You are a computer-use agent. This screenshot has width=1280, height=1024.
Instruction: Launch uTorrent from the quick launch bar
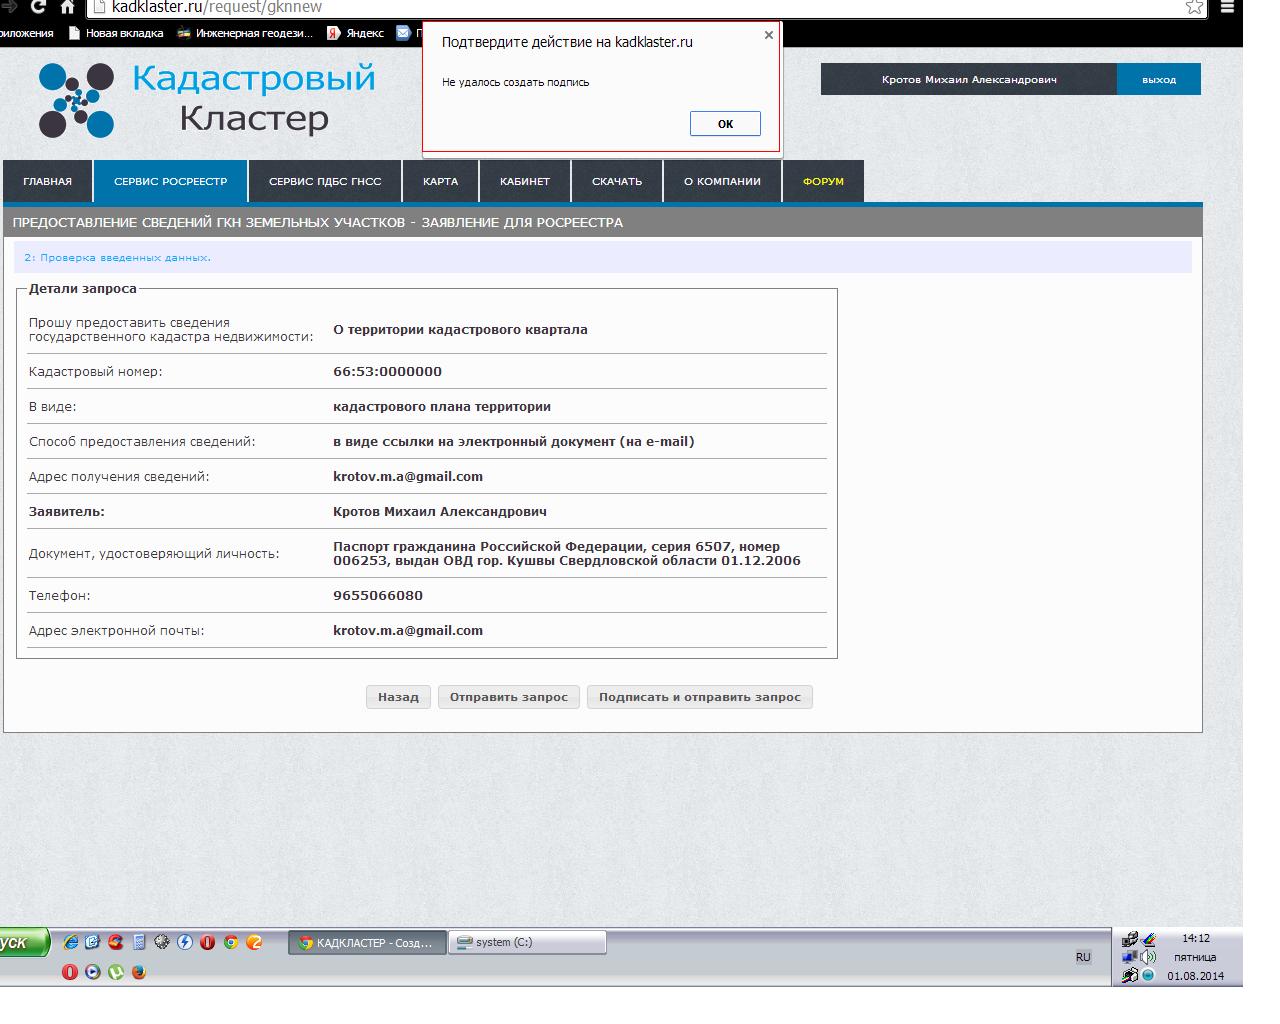[116, 972]
